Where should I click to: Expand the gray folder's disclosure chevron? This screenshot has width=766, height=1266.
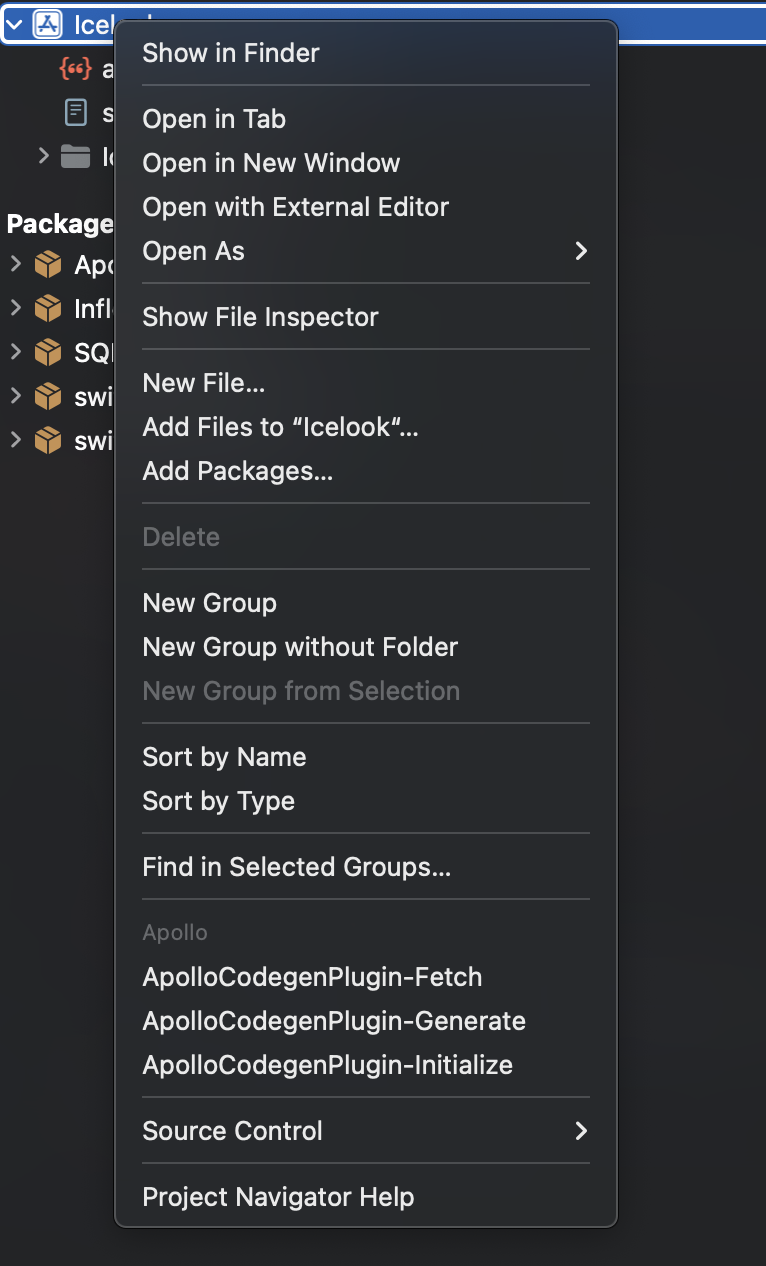tap(43, 156)
